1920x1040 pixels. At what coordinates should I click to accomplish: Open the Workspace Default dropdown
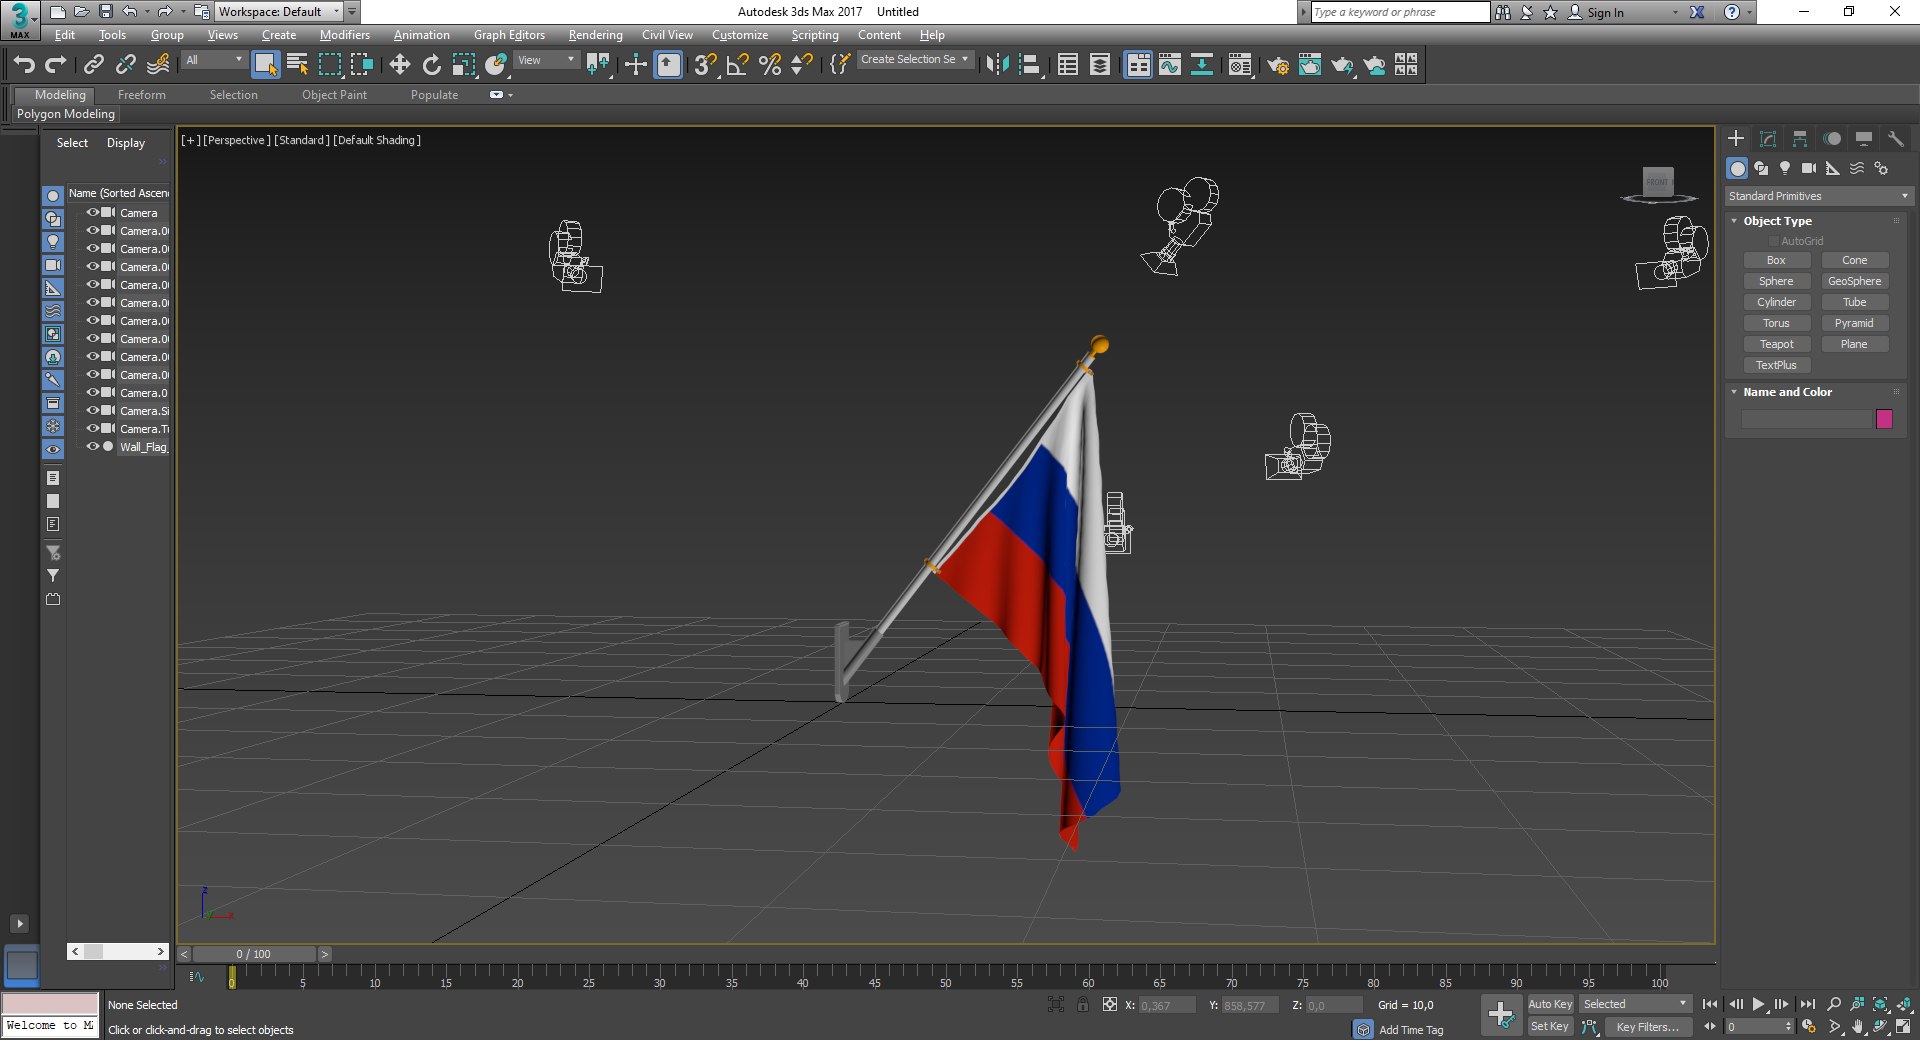(x=279, y=12)
